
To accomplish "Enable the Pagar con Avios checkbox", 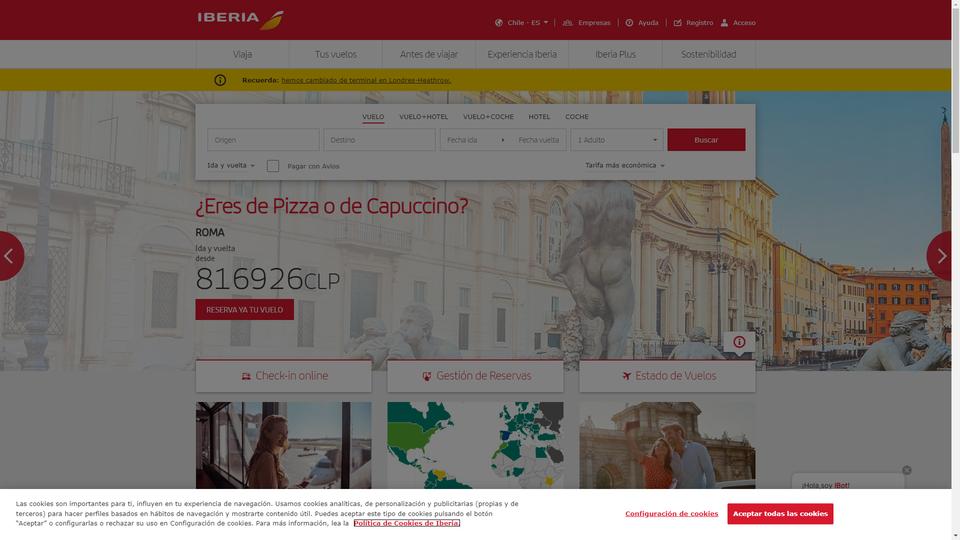I will pyautogui.click(x=273, y=166).
